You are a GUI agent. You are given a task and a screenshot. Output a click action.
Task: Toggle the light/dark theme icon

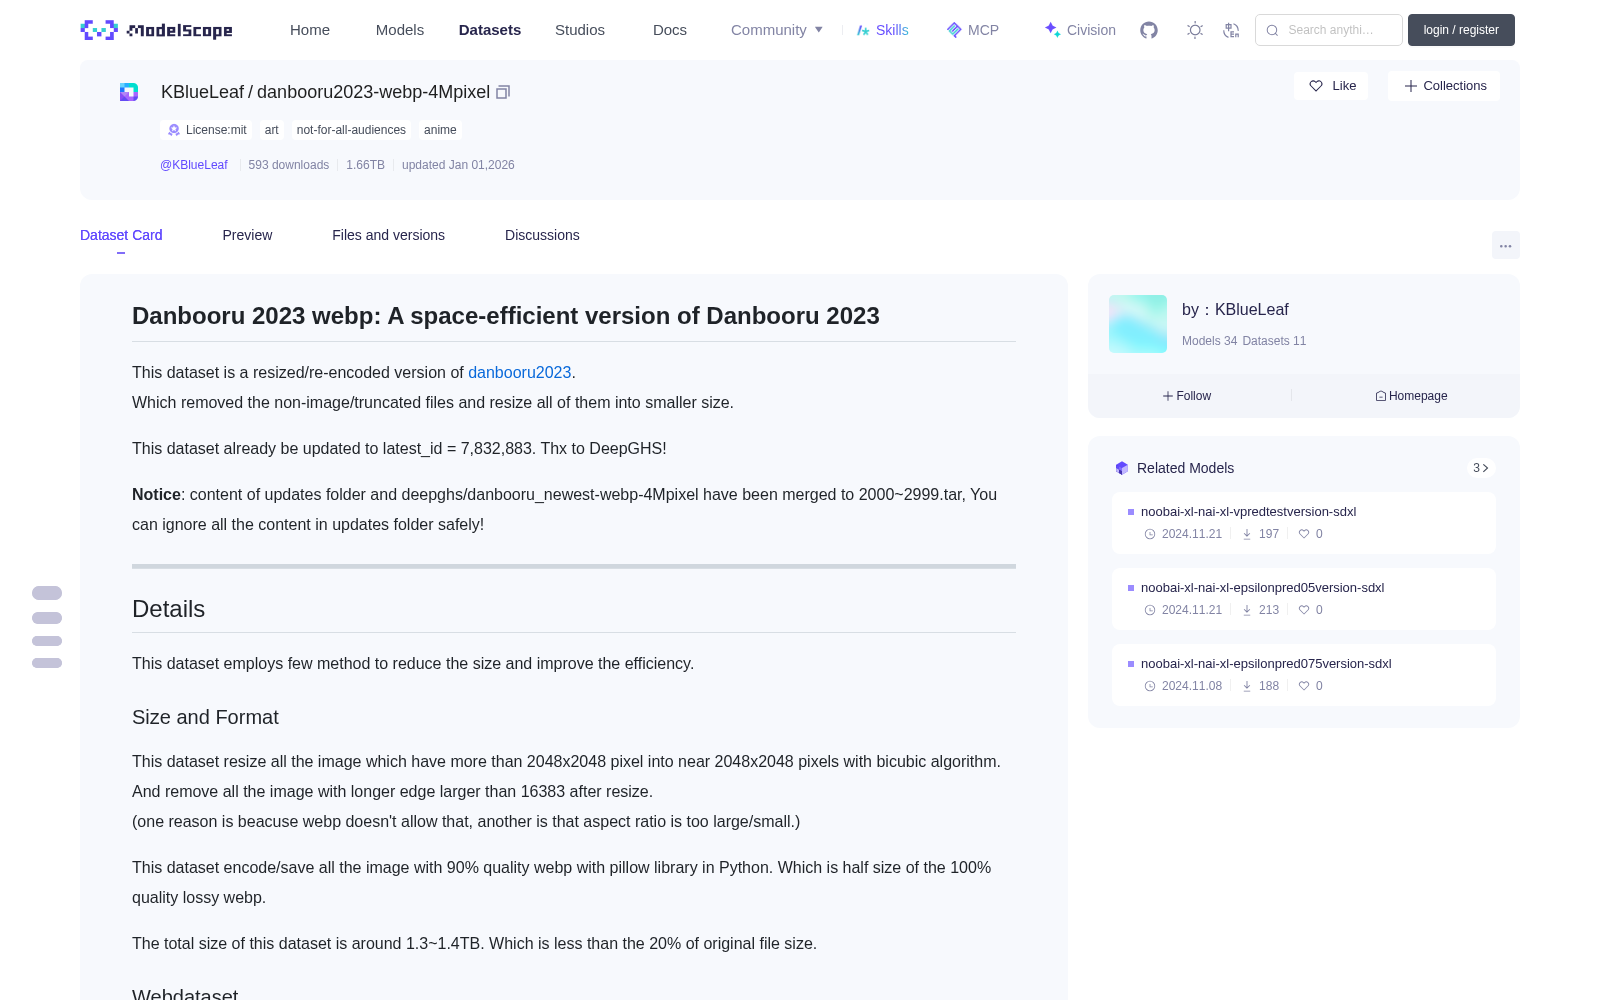point(1195,30)
